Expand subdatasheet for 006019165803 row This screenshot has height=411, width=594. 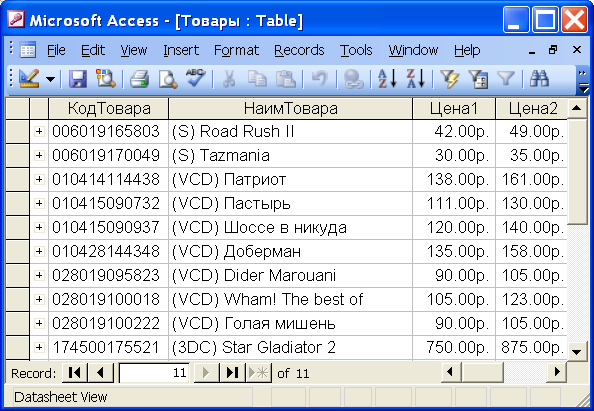click(39, 131)
